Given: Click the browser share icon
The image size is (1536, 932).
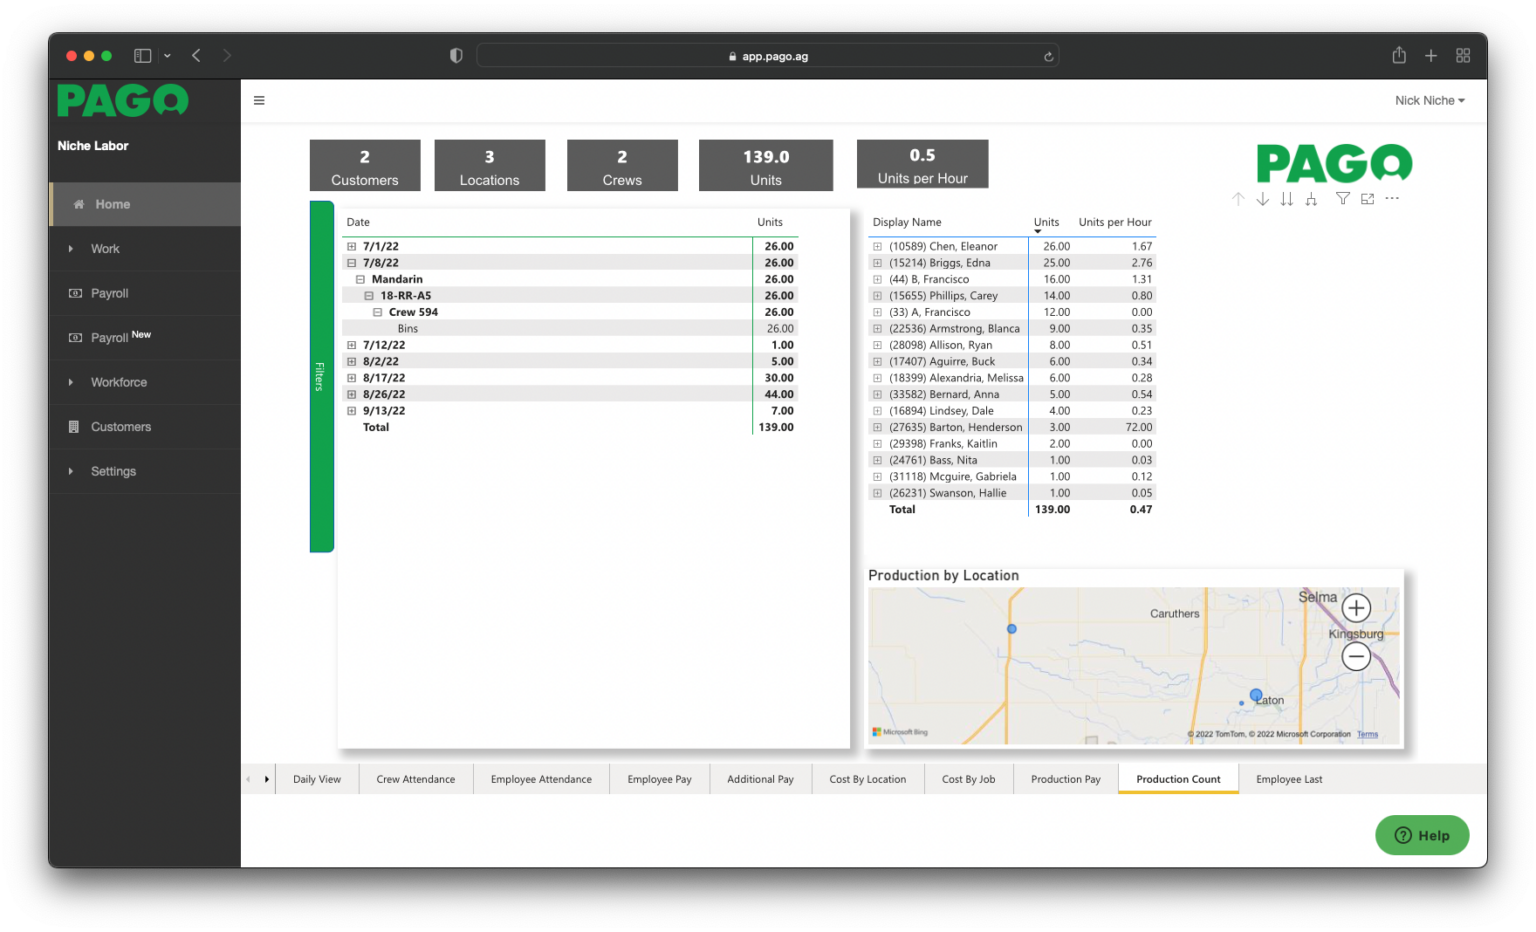Looking at the screenshot, I should tap(1399, 55).
